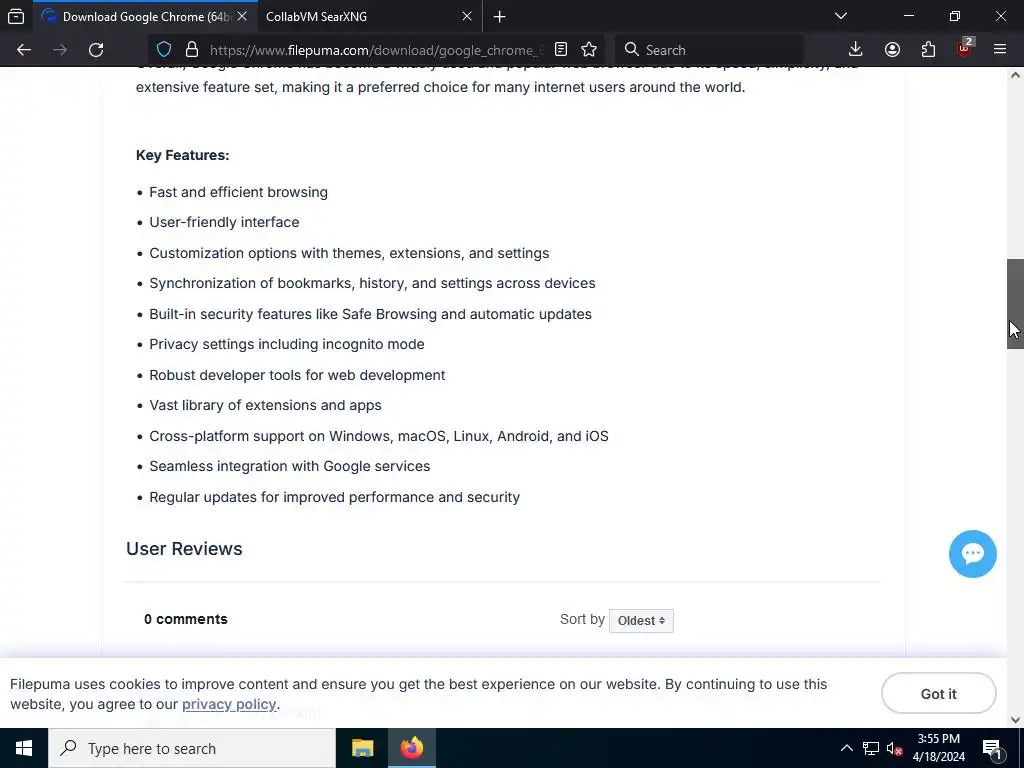The width and height of the screenshot is (1024, 768).
Task: Open the Firefox hamburger application menu
Action: [1000, 50]
